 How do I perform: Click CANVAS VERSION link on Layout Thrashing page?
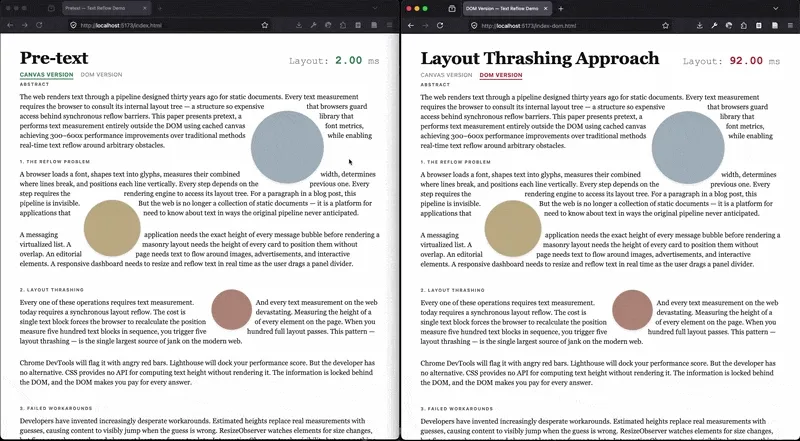point(446,75)
